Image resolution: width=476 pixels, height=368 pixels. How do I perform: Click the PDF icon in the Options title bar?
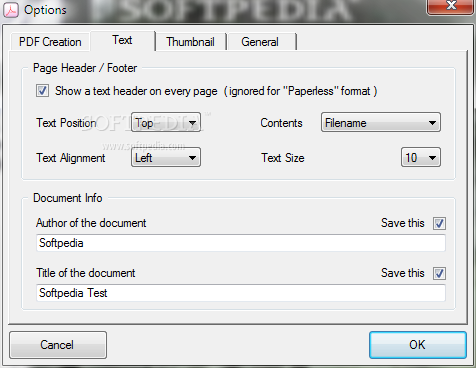[11, 11]
